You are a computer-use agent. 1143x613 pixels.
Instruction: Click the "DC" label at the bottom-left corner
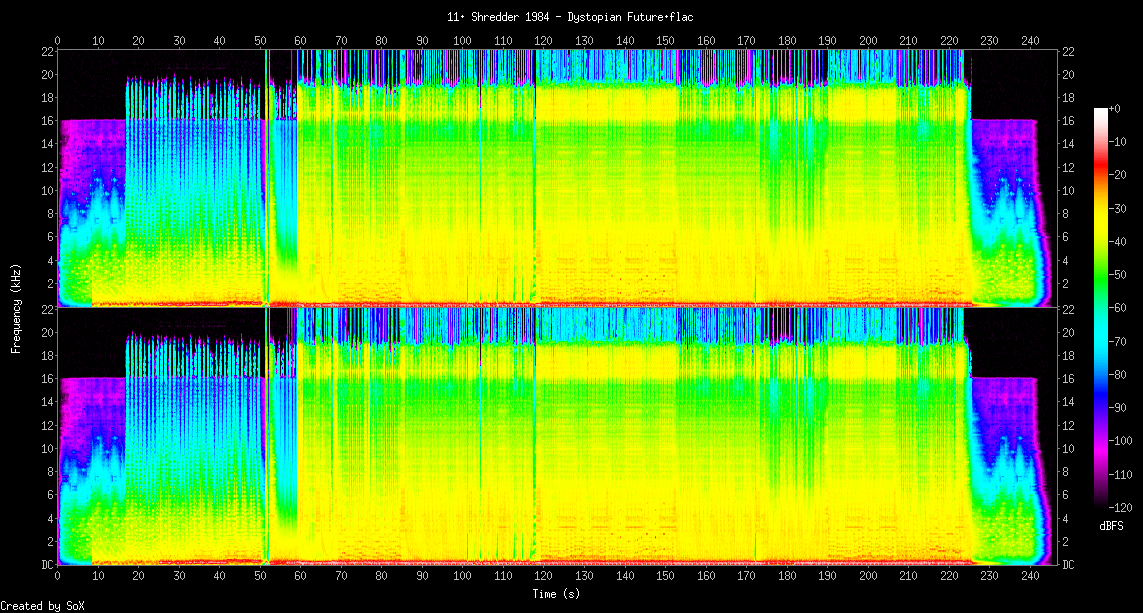coord(47,565)
